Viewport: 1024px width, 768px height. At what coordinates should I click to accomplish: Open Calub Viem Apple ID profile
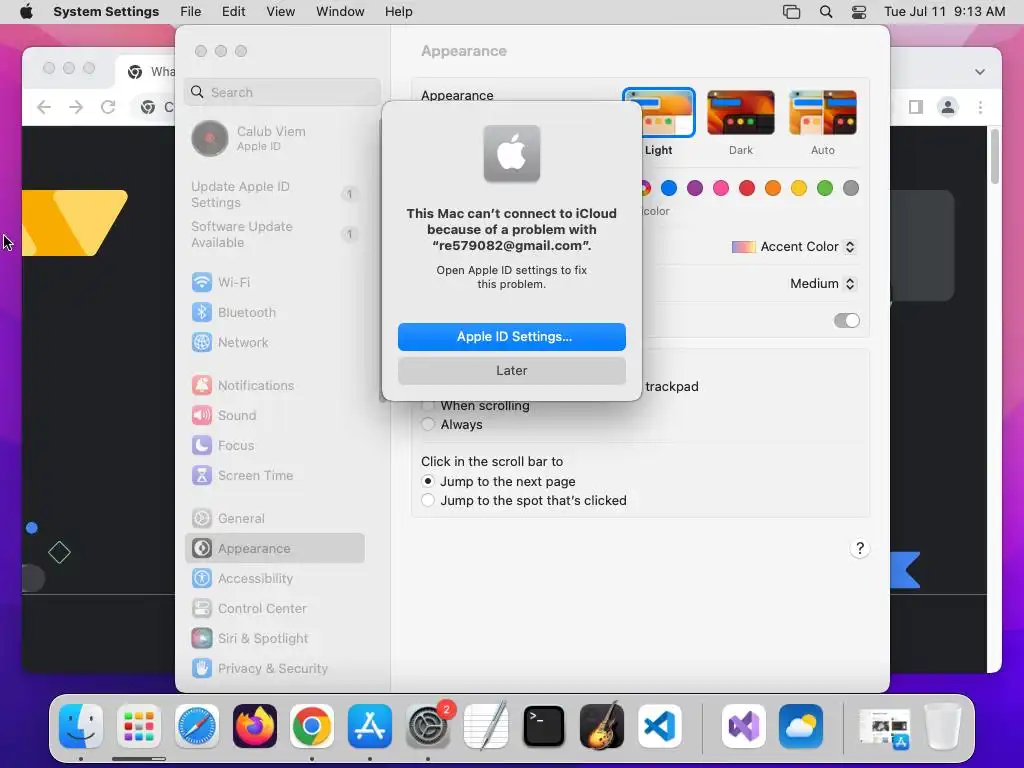(x=274, y=138)
